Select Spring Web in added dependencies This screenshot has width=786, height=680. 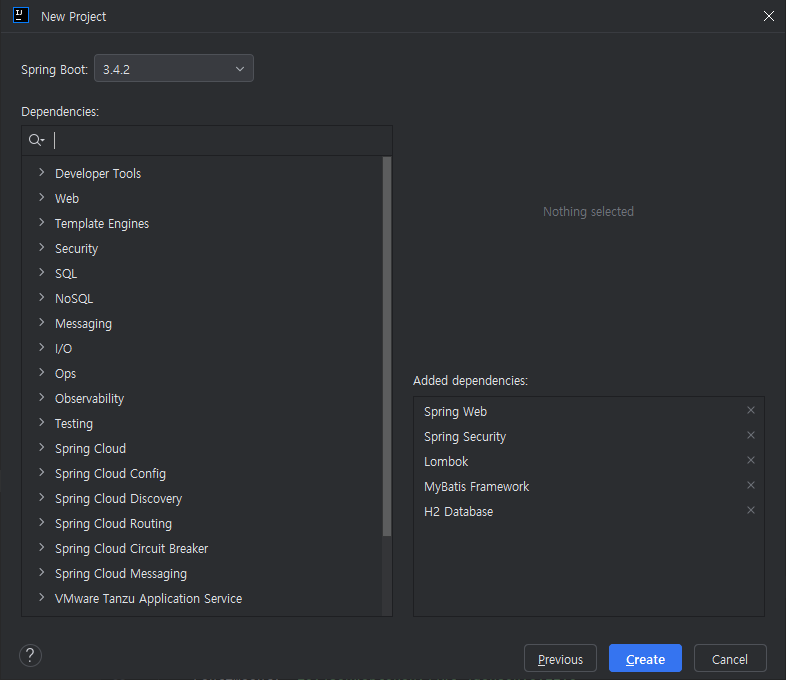(588, 411)
